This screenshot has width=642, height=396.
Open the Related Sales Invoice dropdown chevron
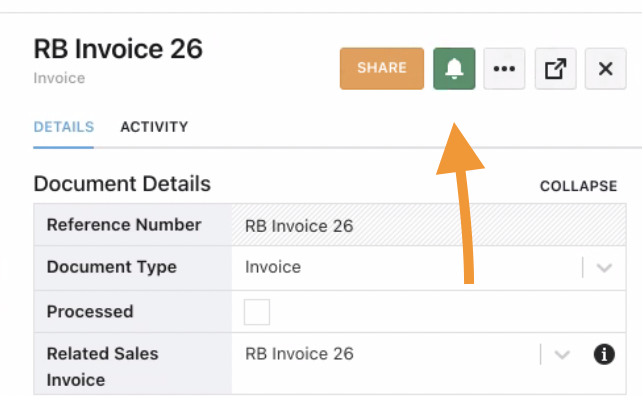pos(562,354)
